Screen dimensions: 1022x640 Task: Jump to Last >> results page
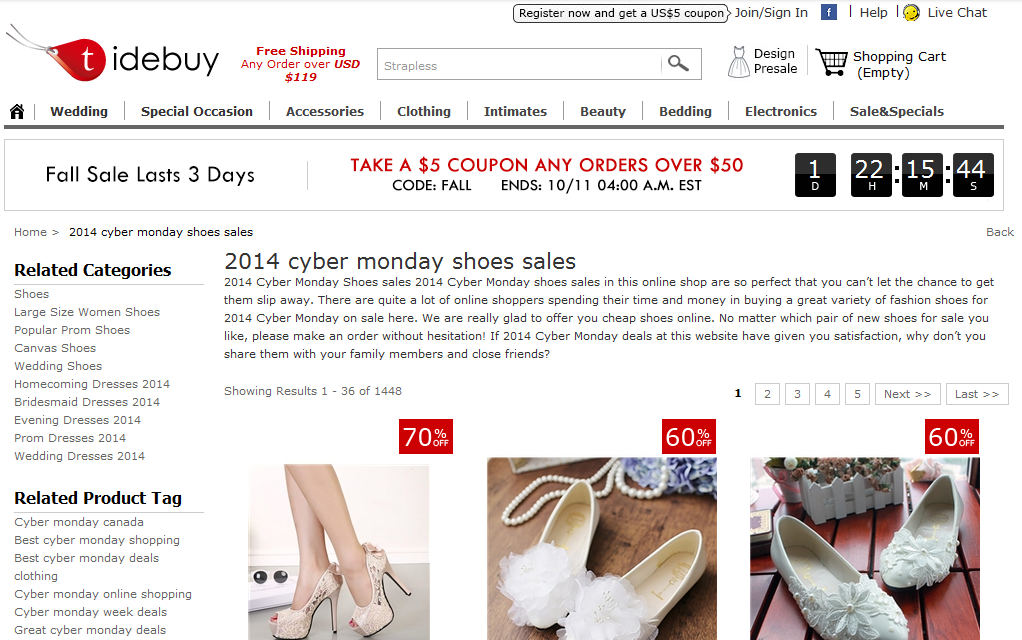(x=977, y=394)
